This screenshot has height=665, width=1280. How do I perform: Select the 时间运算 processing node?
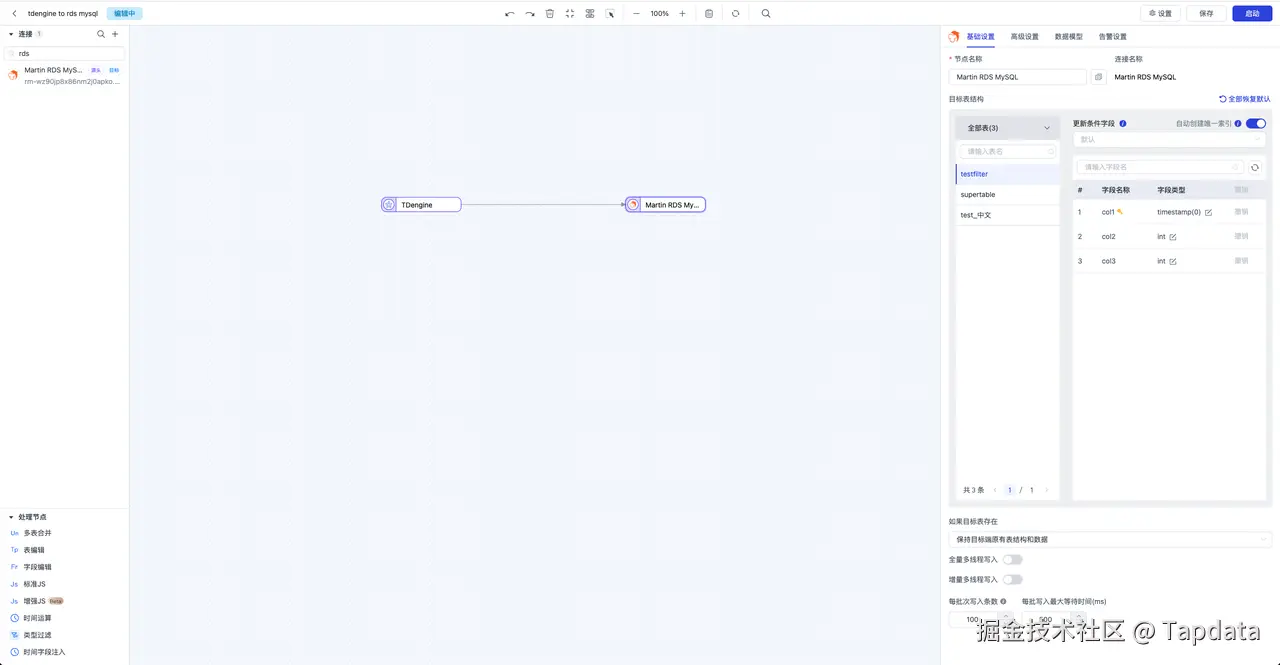point(64,618)
